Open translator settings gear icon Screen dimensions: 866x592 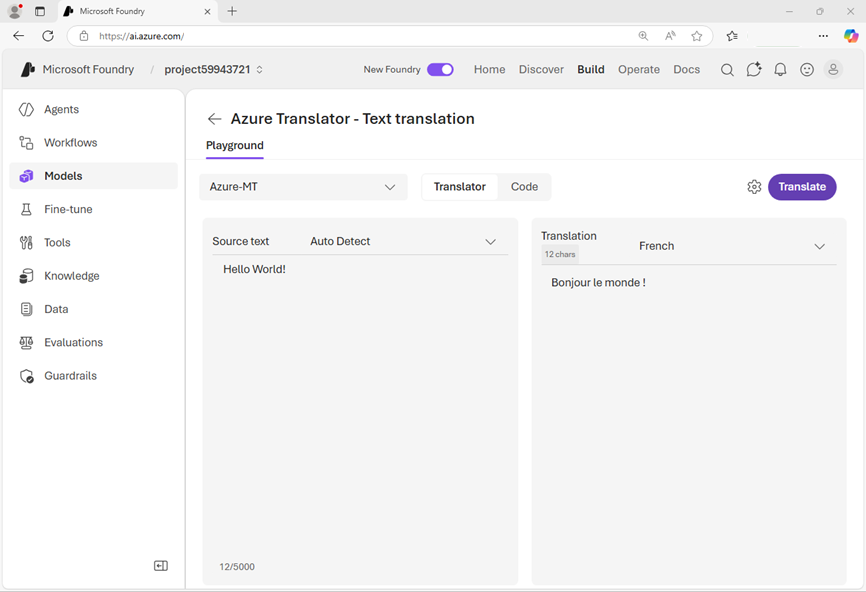(754, 187)
